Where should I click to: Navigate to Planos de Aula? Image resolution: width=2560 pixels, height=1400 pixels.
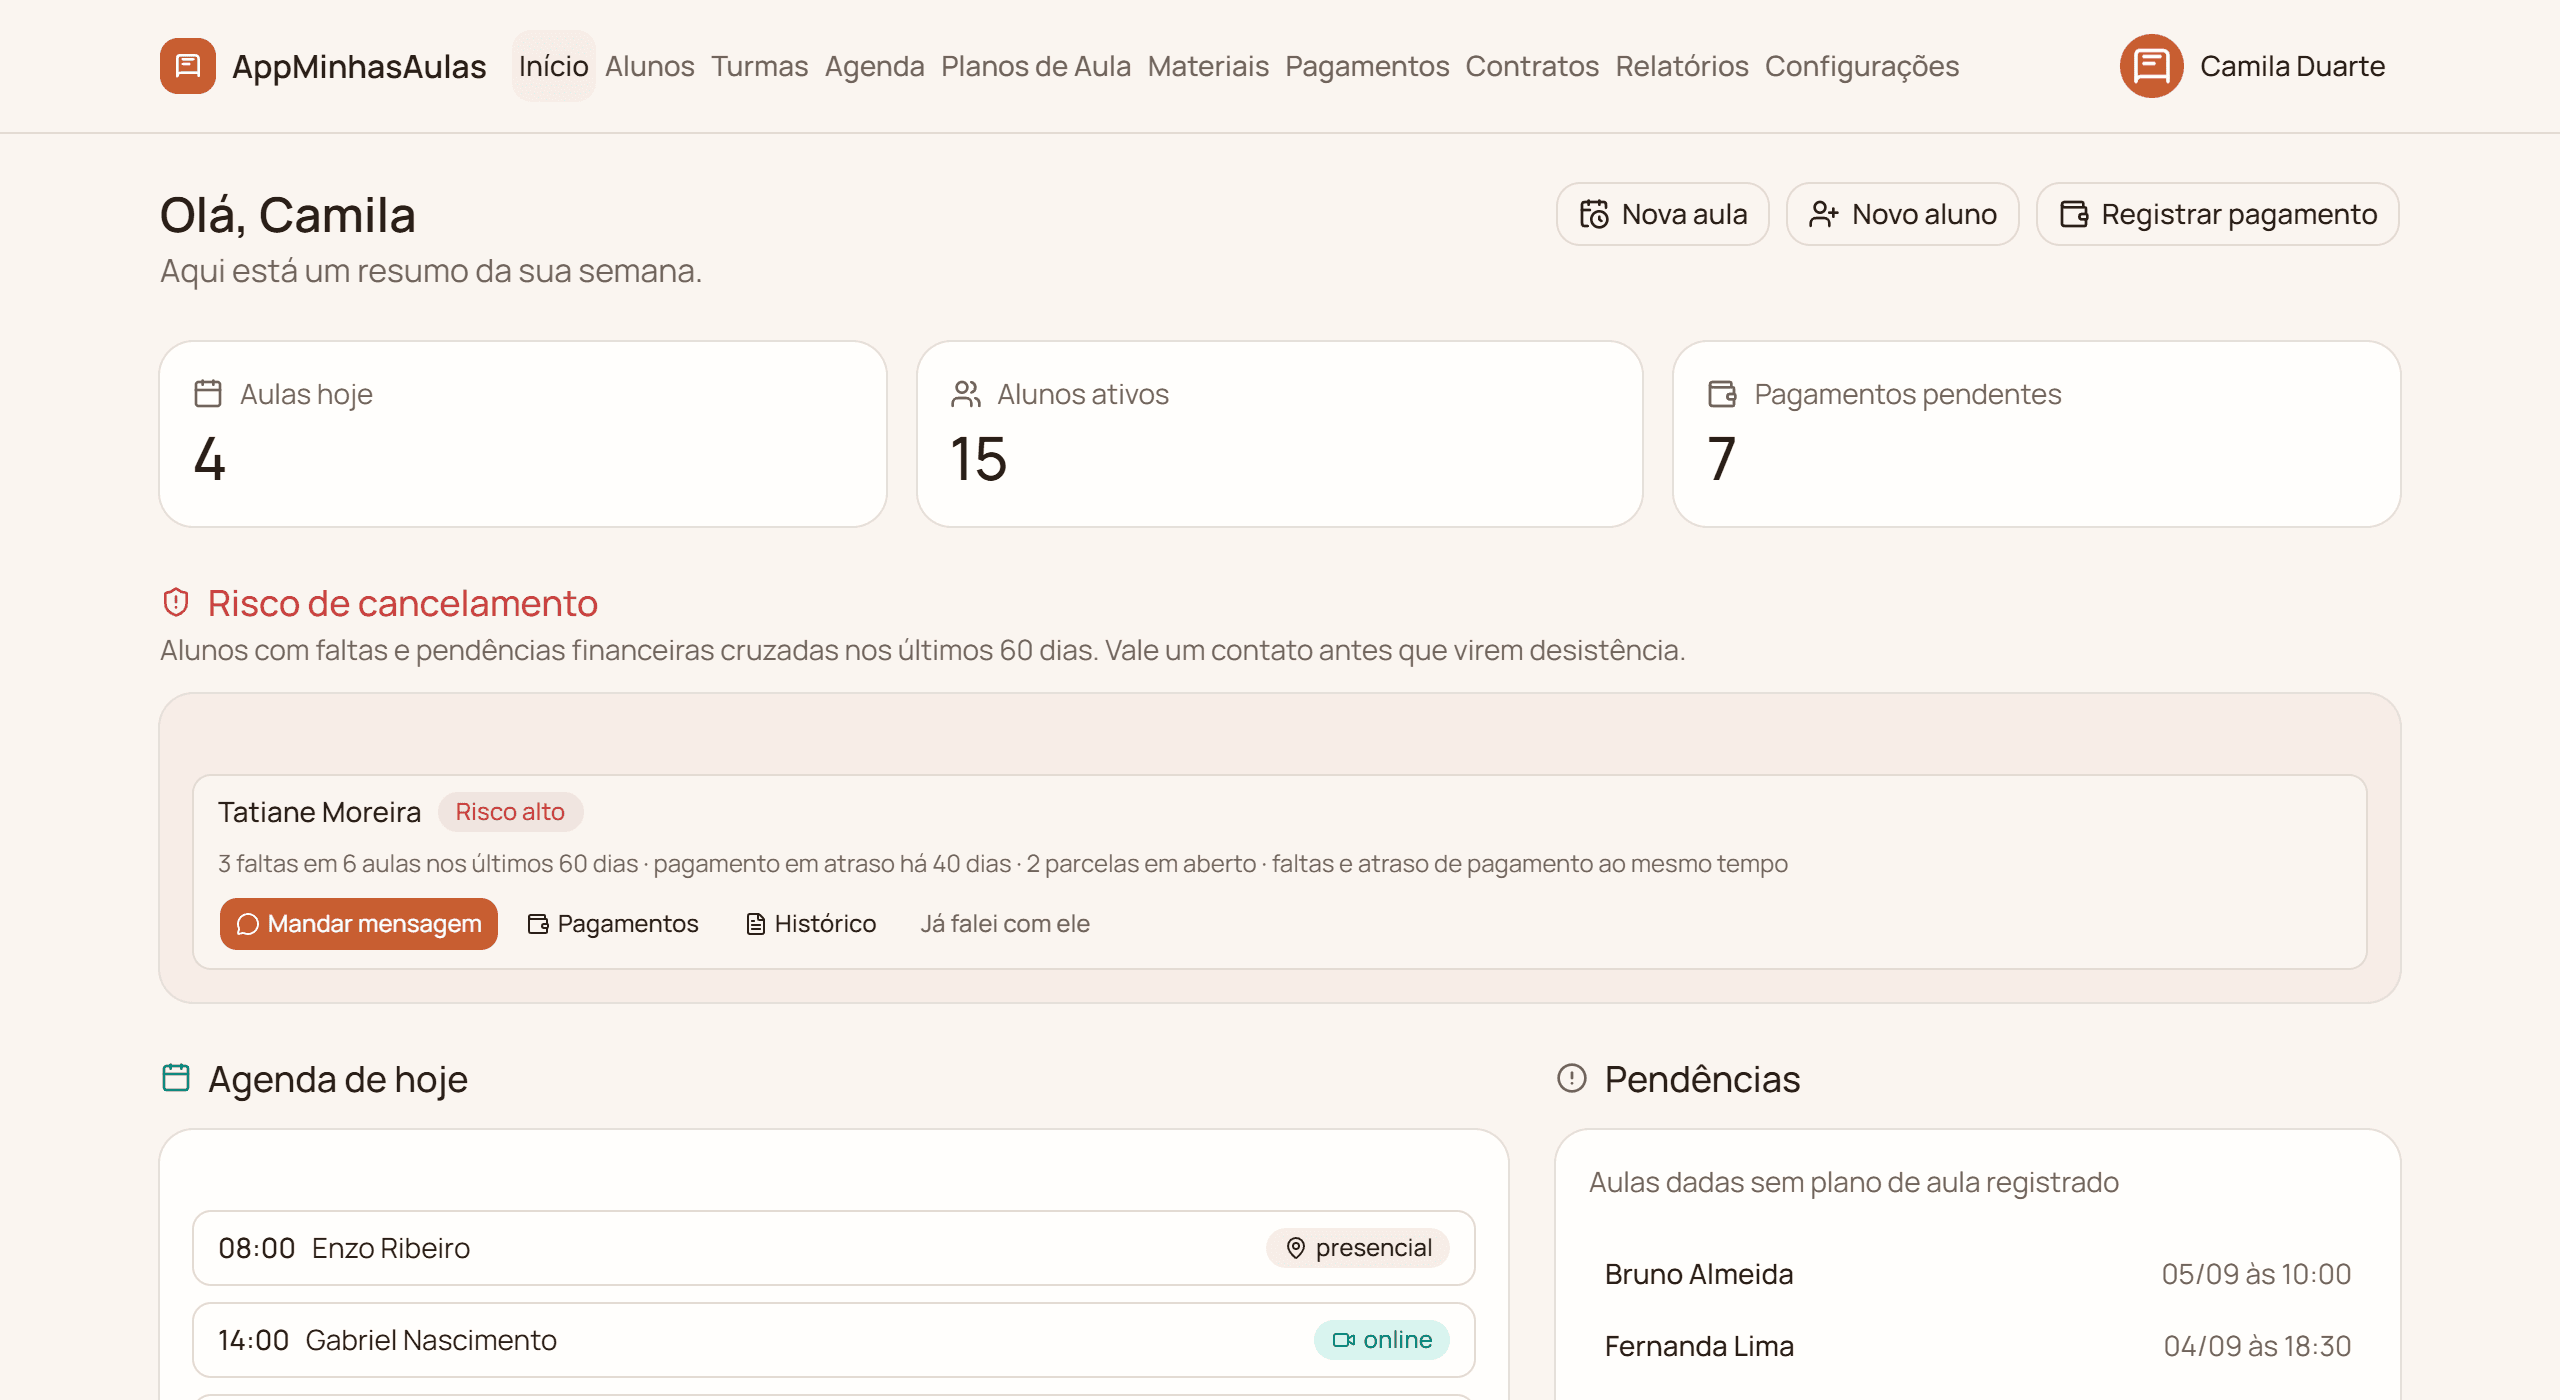1036,66
